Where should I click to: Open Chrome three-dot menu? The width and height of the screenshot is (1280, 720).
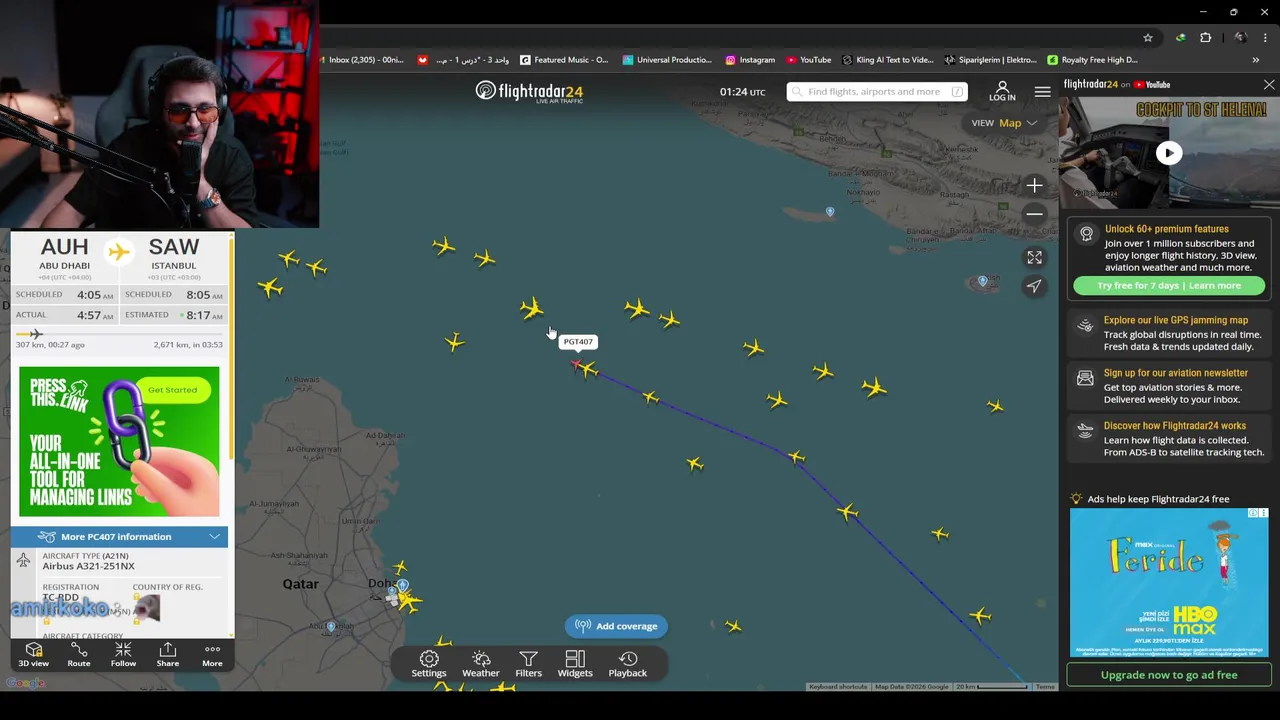1265,38
